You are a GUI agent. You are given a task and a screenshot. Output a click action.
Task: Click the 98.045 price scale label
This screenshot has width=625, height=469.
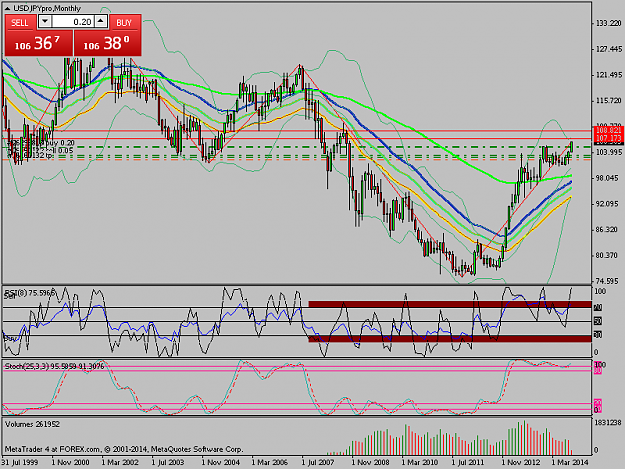click(x=607, y=178)
